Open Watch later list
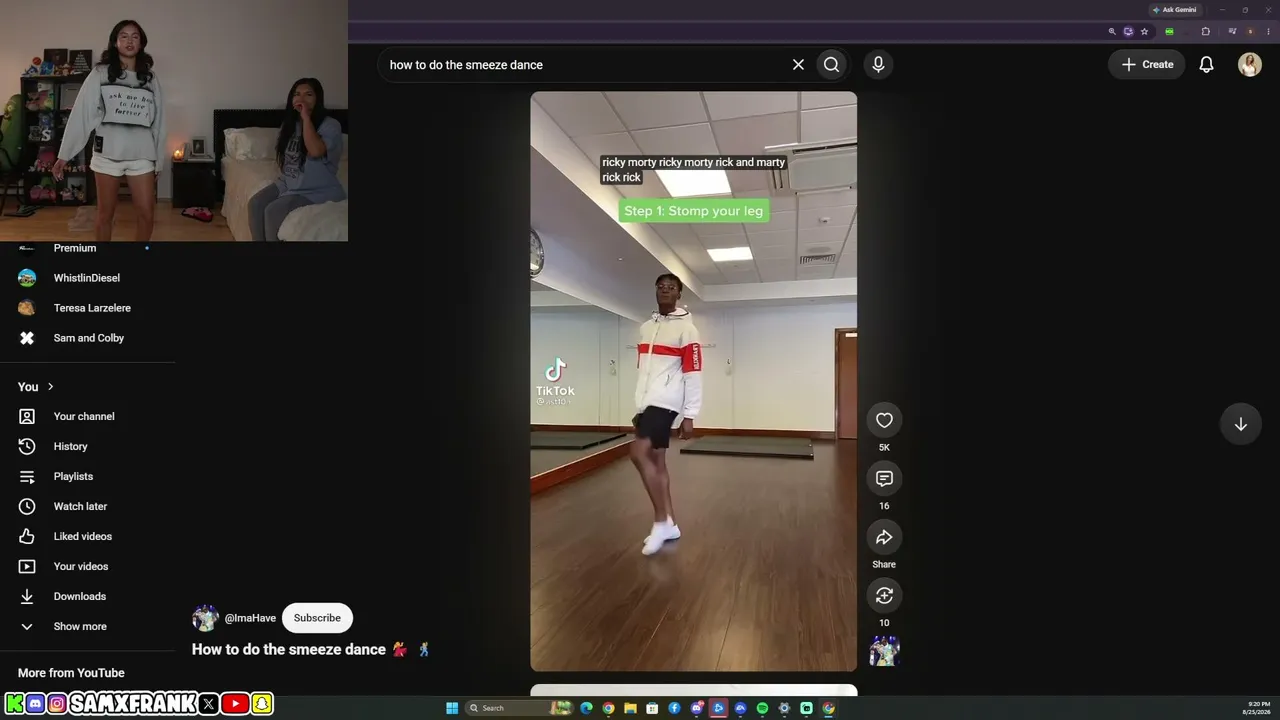This screenshot has width=1280, height=720. tap(80, 507)
